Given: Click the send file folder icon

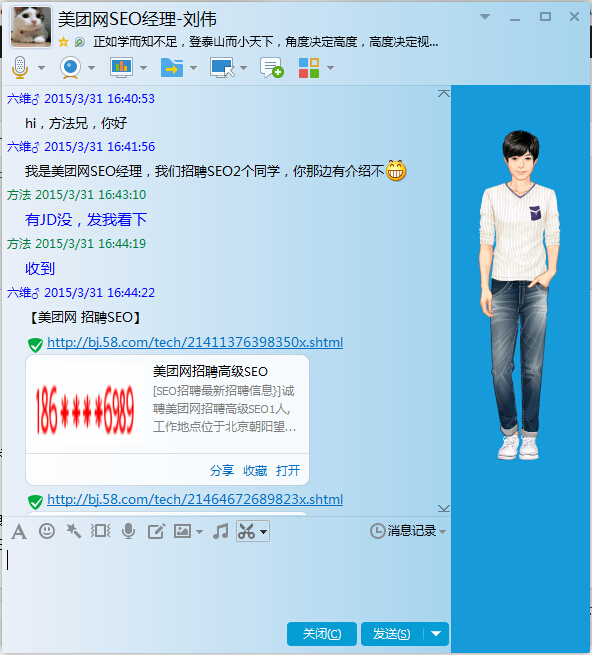Looking at the screenshot, I should [172, 68].
